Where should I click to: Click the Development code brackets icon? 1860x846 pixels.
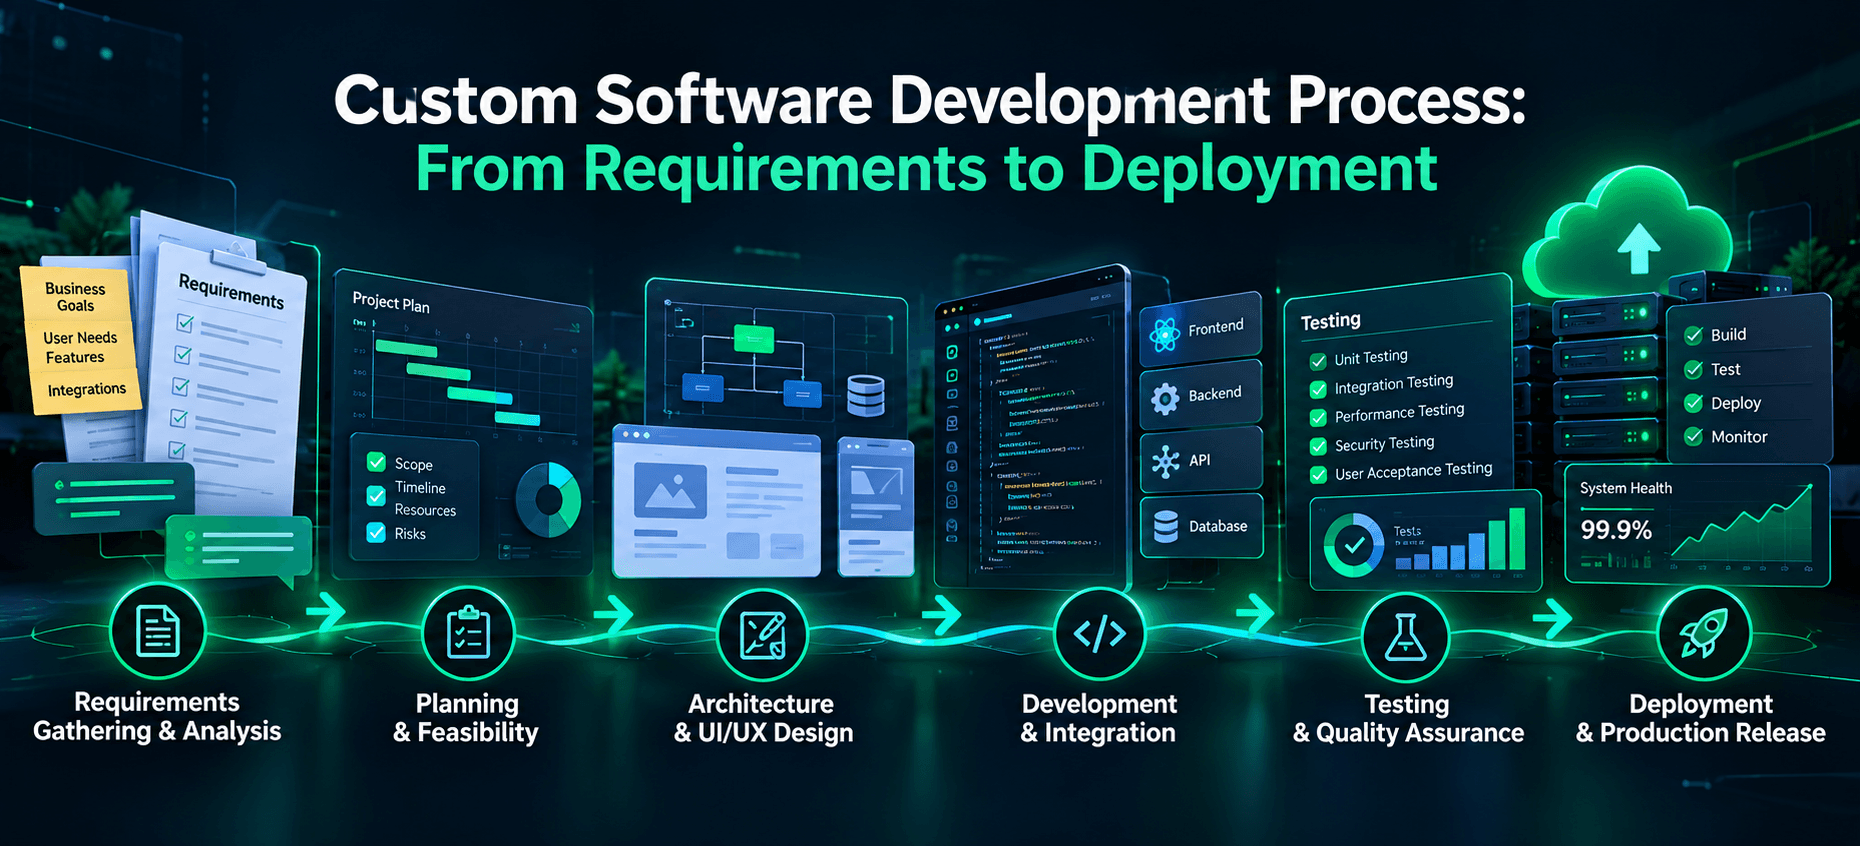pyautogui.click(x=1099, y=634)
